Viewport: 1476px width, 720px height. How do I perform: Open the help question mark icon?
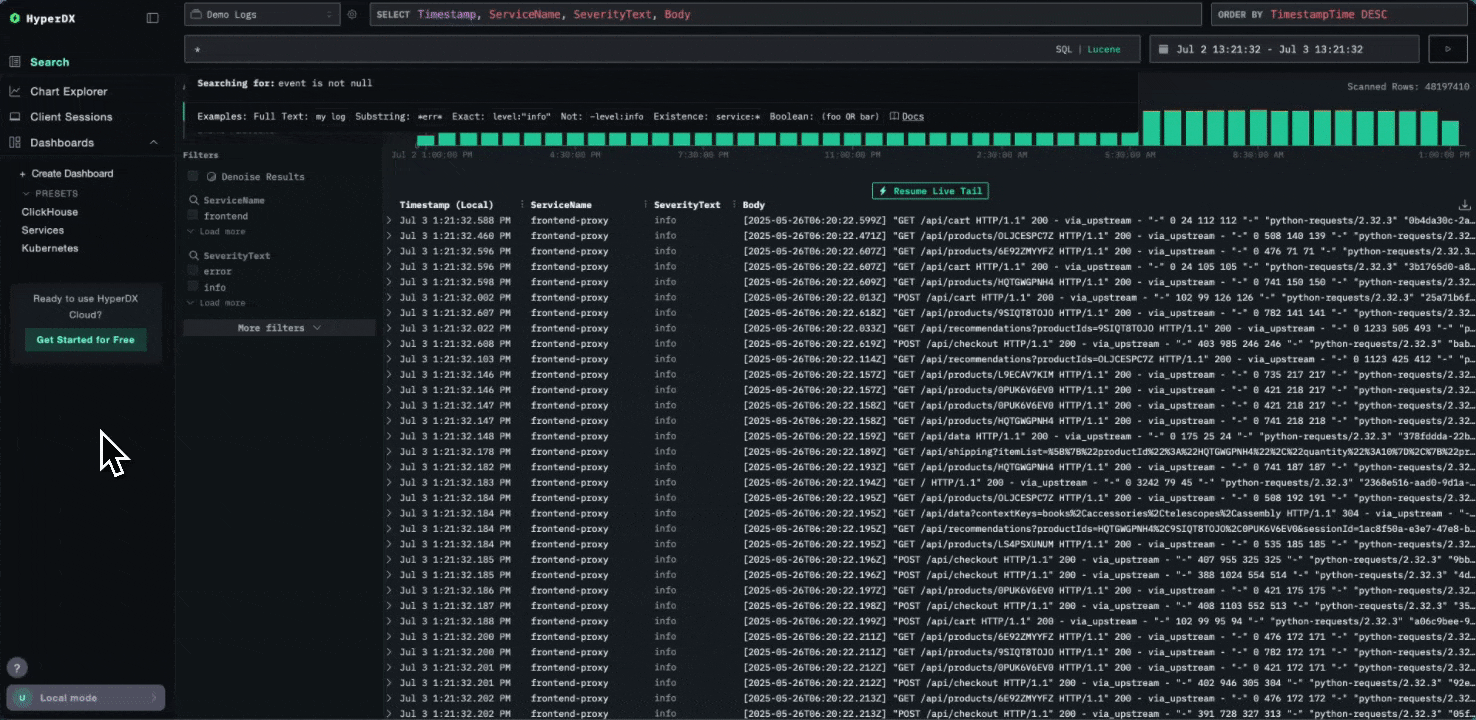[x=17, y=668]
